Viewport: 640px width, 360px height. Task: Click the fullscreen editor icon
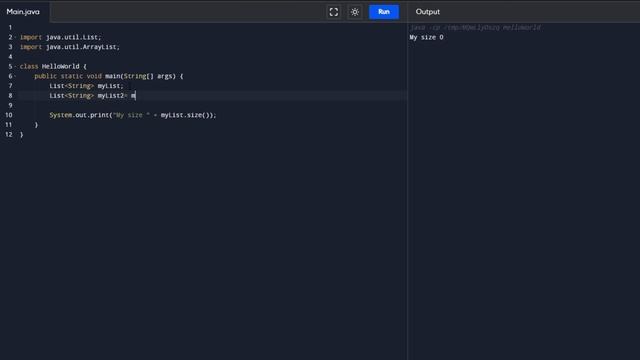(333, 12)
